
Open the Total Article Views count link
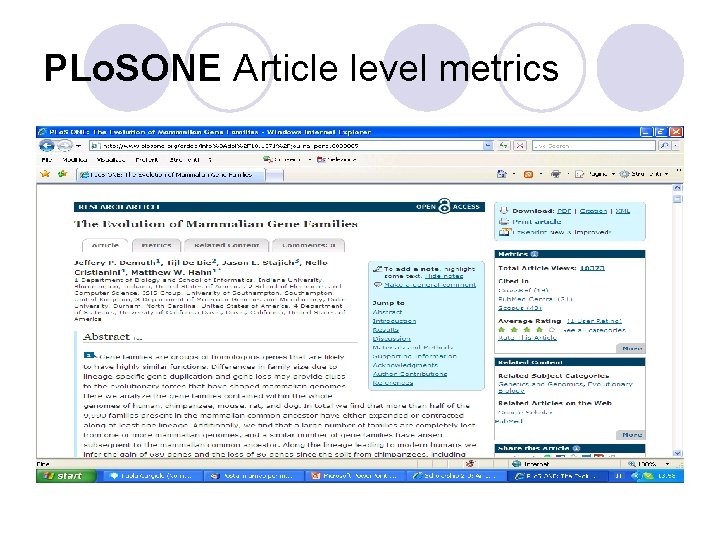(592, 268)
